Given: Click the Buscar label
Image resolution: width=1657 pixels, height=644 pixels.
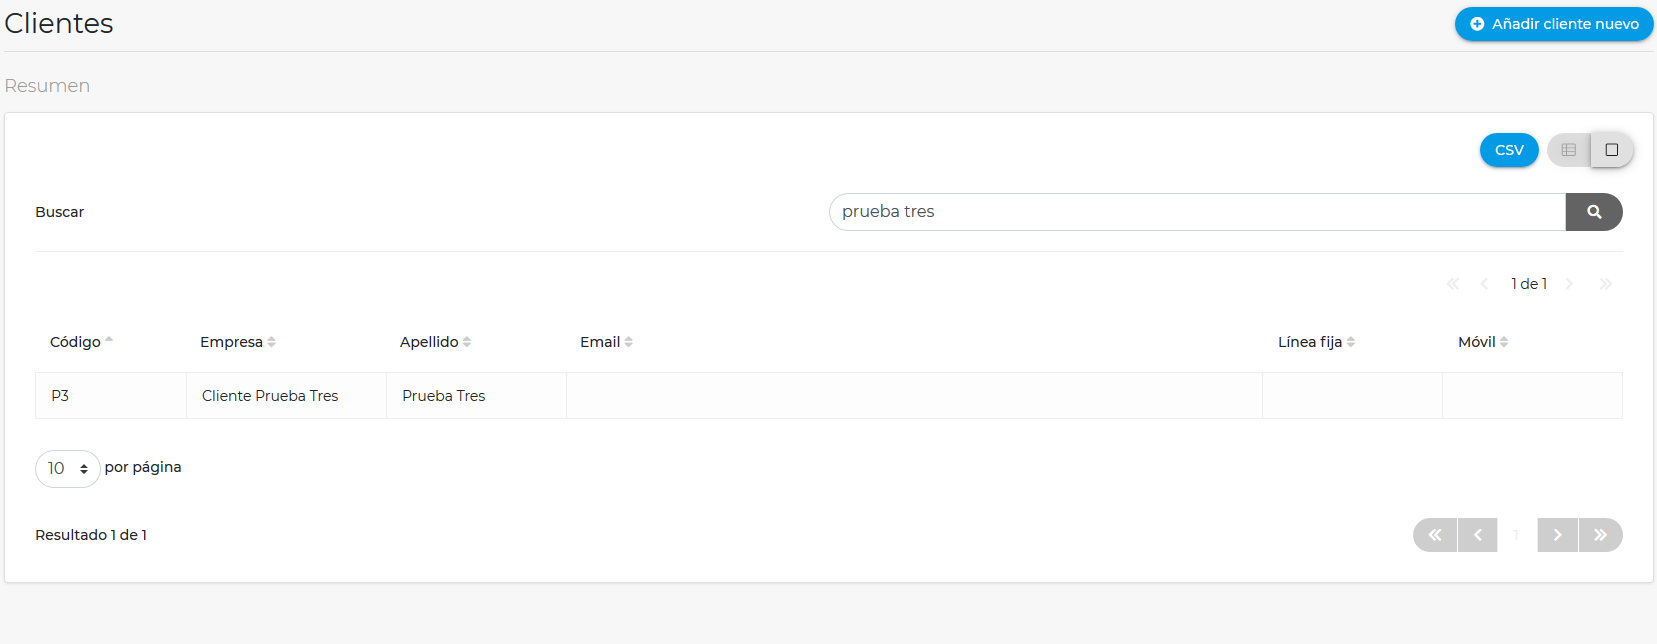Looking at the screenshot, I should (60, 212).
